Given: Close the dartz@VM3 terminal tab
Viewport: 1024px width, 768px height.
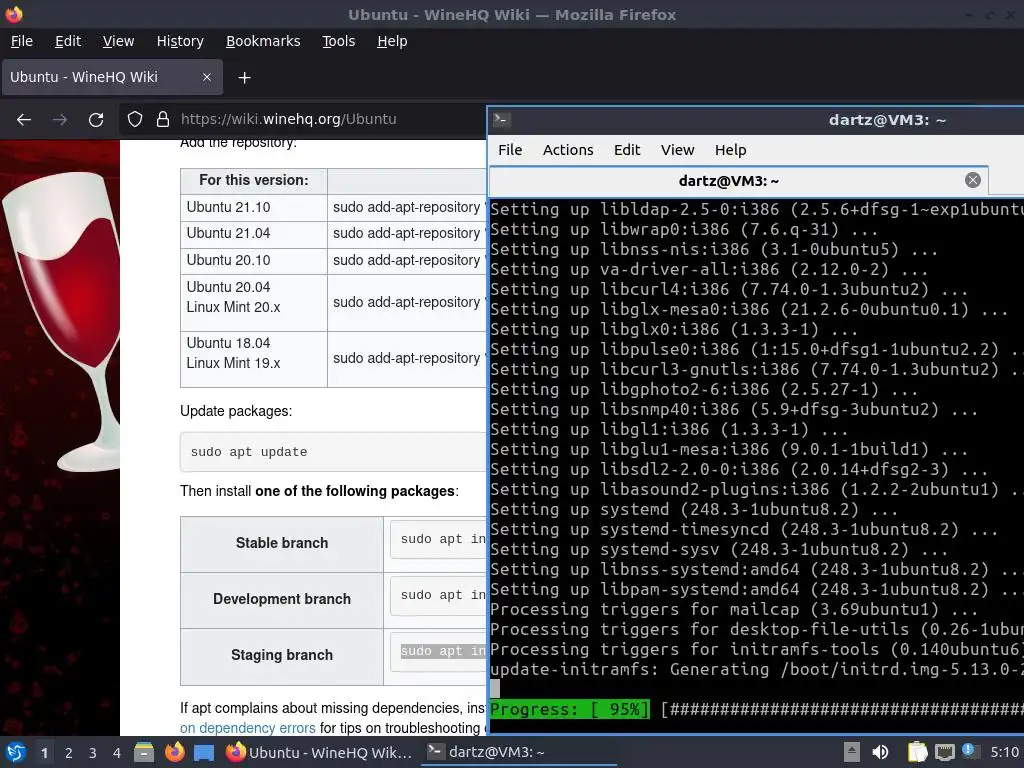Looking at the screenshot, I should coord(972,180).
